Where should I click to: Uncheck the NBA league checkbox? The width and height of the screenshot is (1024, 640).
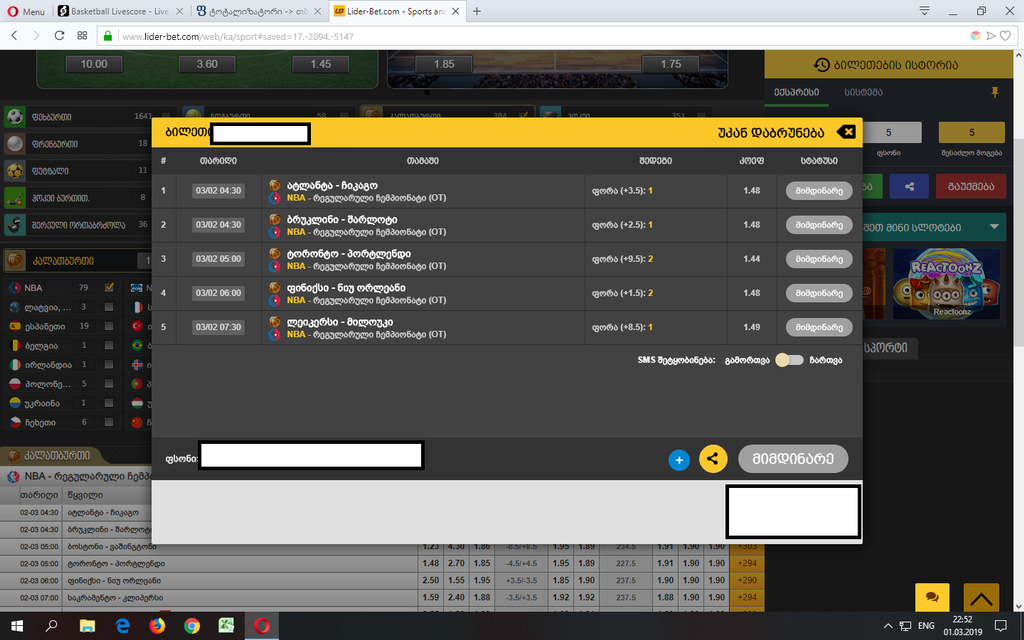[x=109, y=287]
